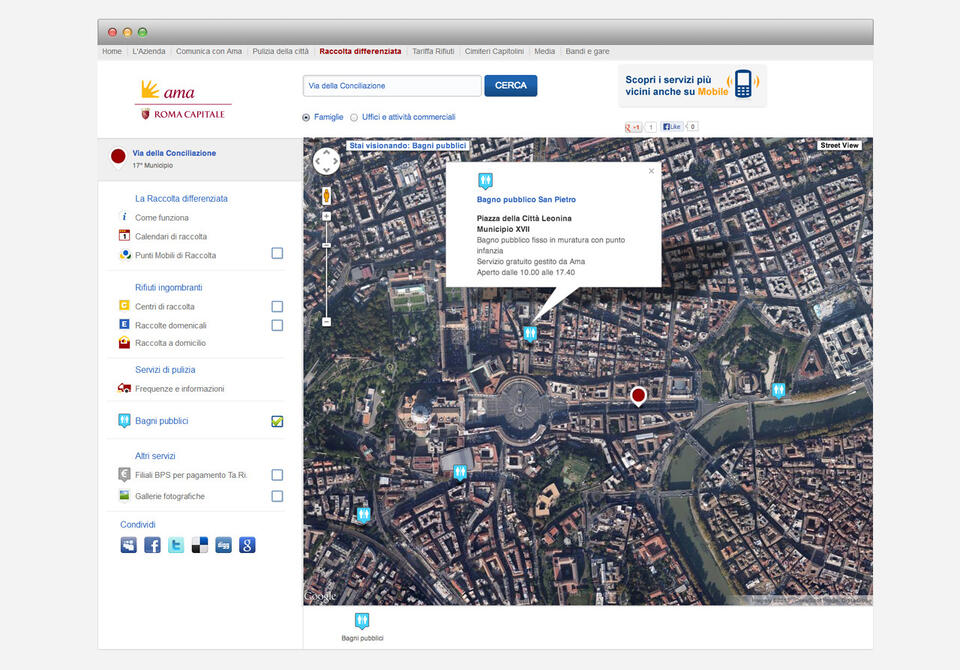The height and width of the screenshot is (670, 960).
Task: Open the L'Azienda menu item
Action: (149, 51)
